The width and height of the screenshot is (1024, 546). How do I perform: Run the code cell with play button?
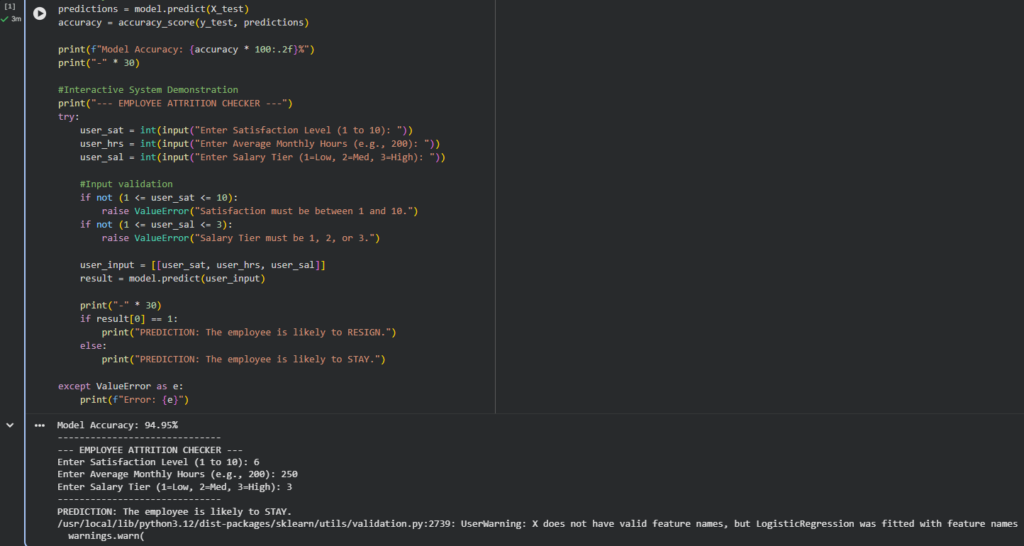[39, 13]
